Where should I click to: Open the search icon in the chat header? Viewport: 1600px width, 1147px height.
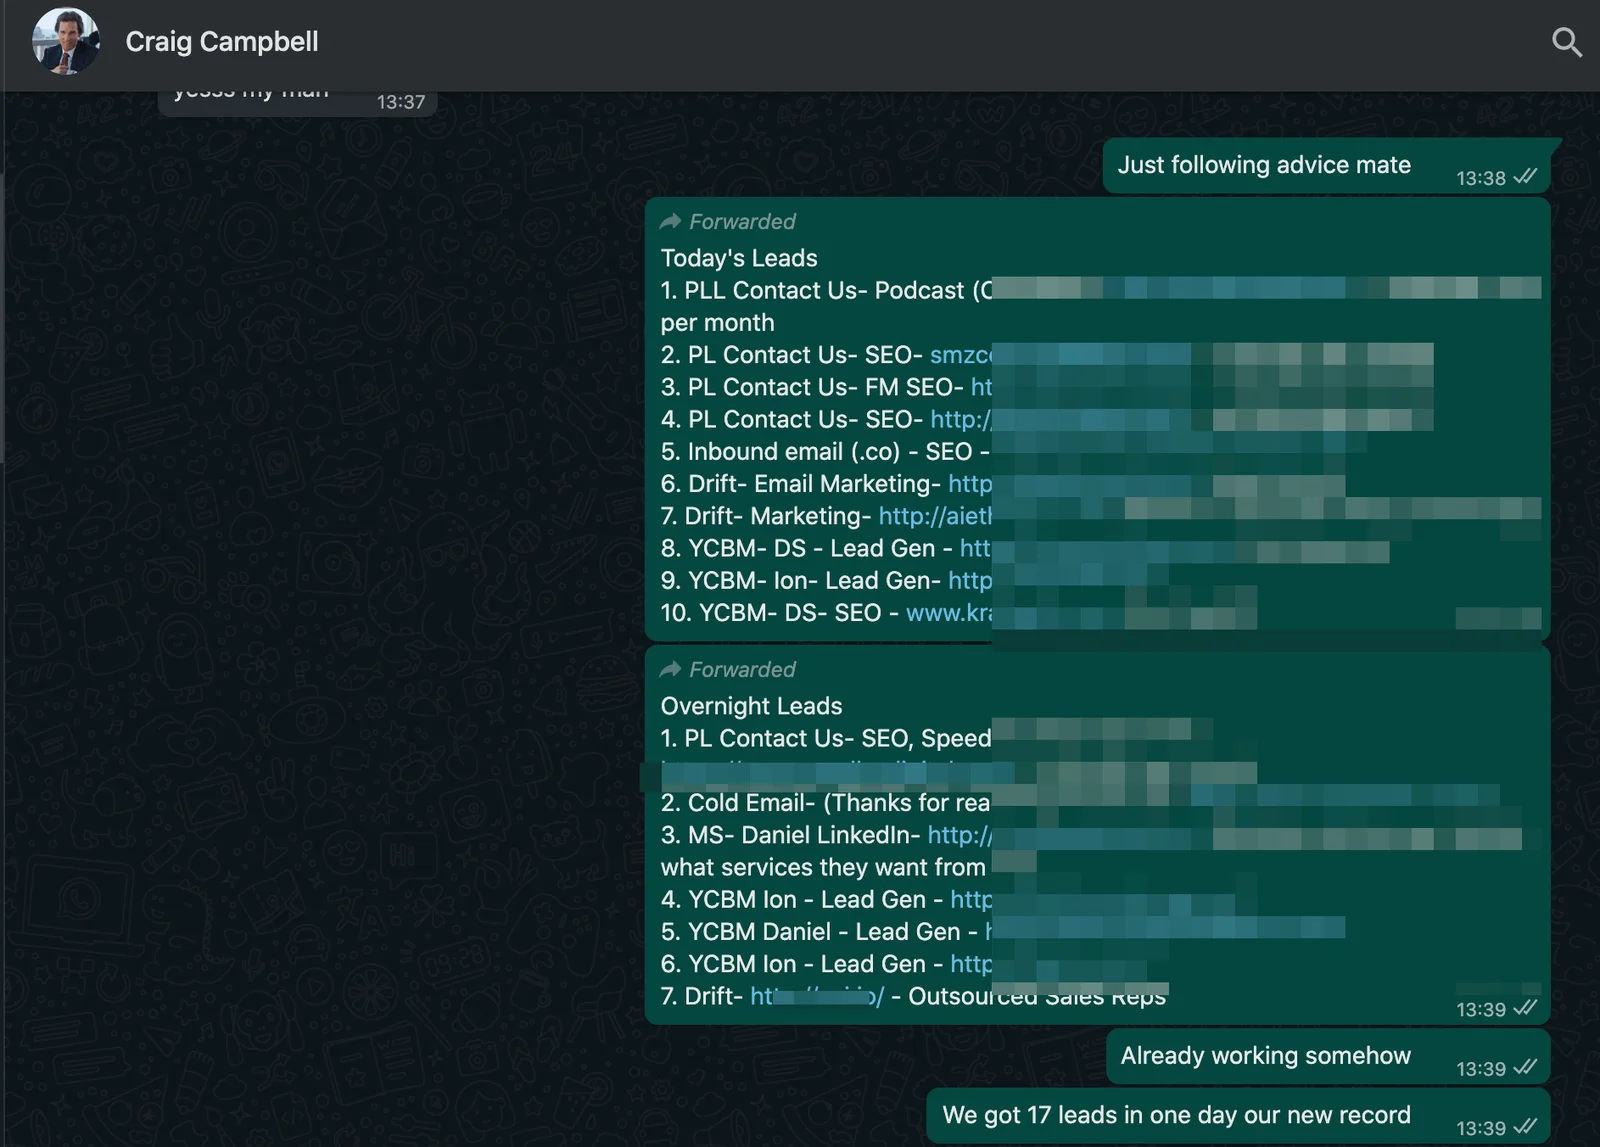click(x=1566, y=42)
